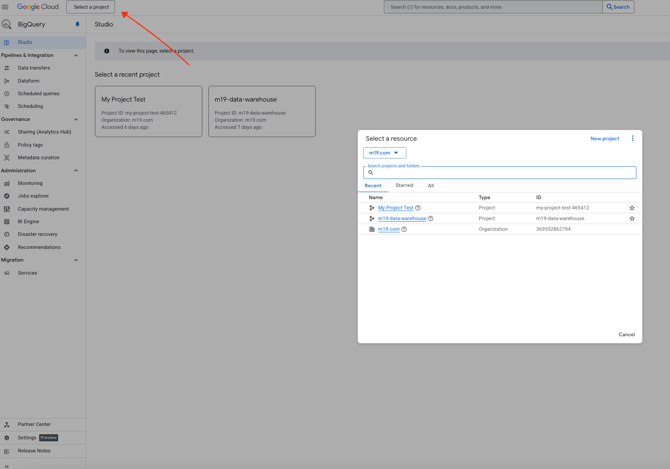This screenshot has width=670, height=469.
Task: Focus the top resources search bar
Action: tap(493, 7)
